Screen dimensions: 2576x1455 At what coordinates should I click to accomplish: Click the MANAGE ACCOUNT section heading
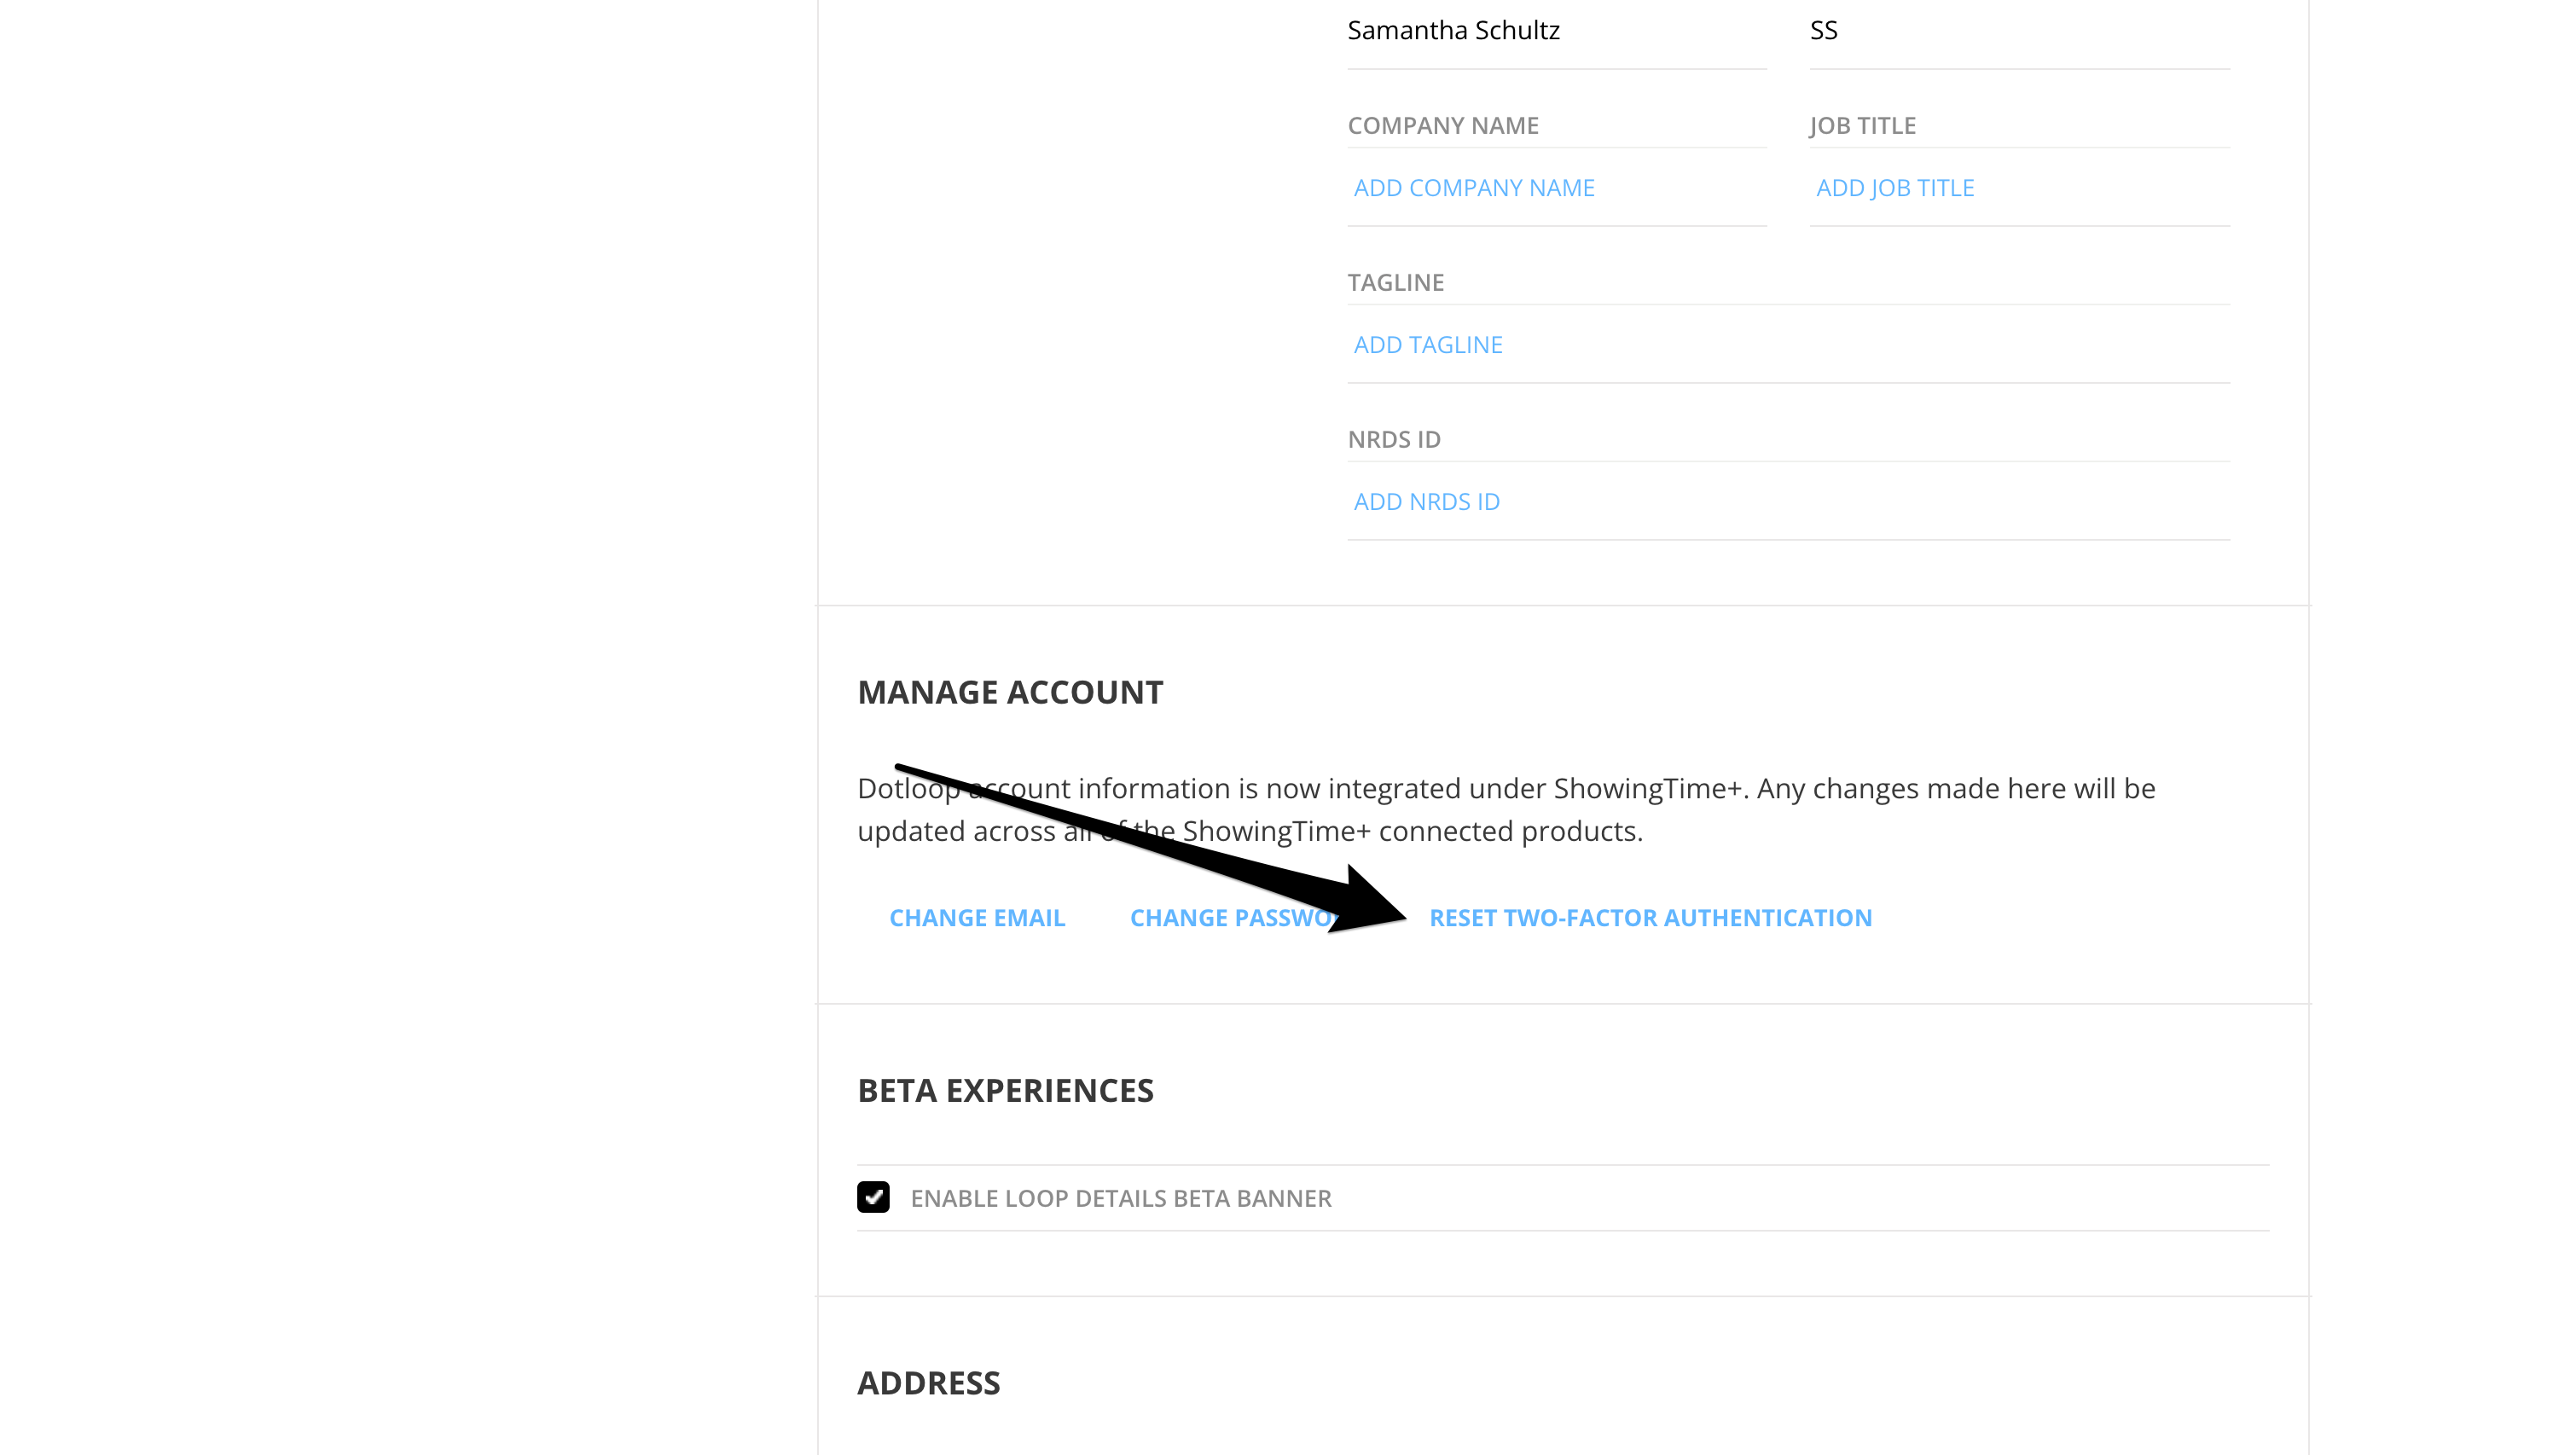coord(1010,691)
